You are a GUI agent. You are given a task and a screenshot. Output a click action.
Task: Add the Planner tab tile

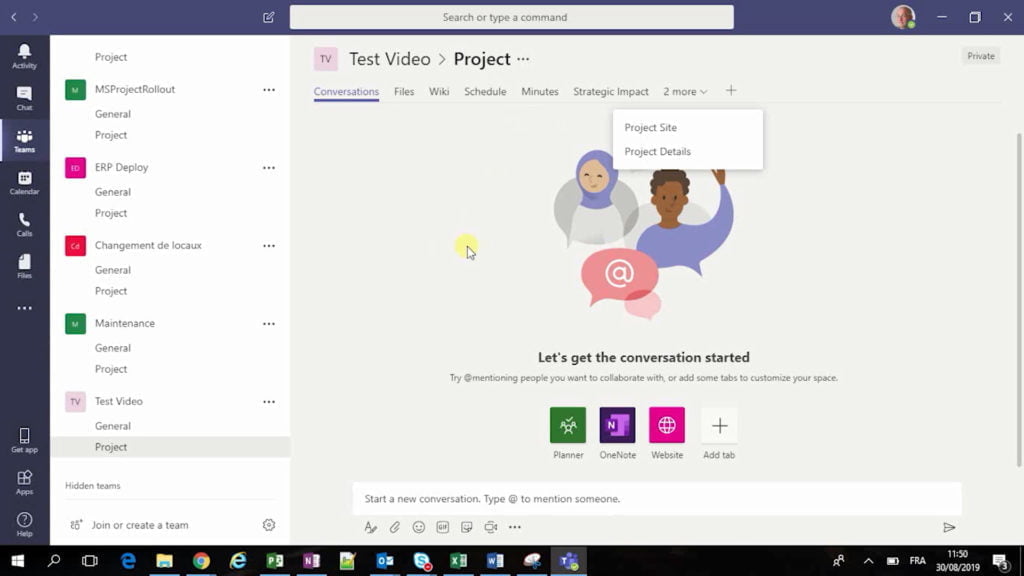click(568, 425)
